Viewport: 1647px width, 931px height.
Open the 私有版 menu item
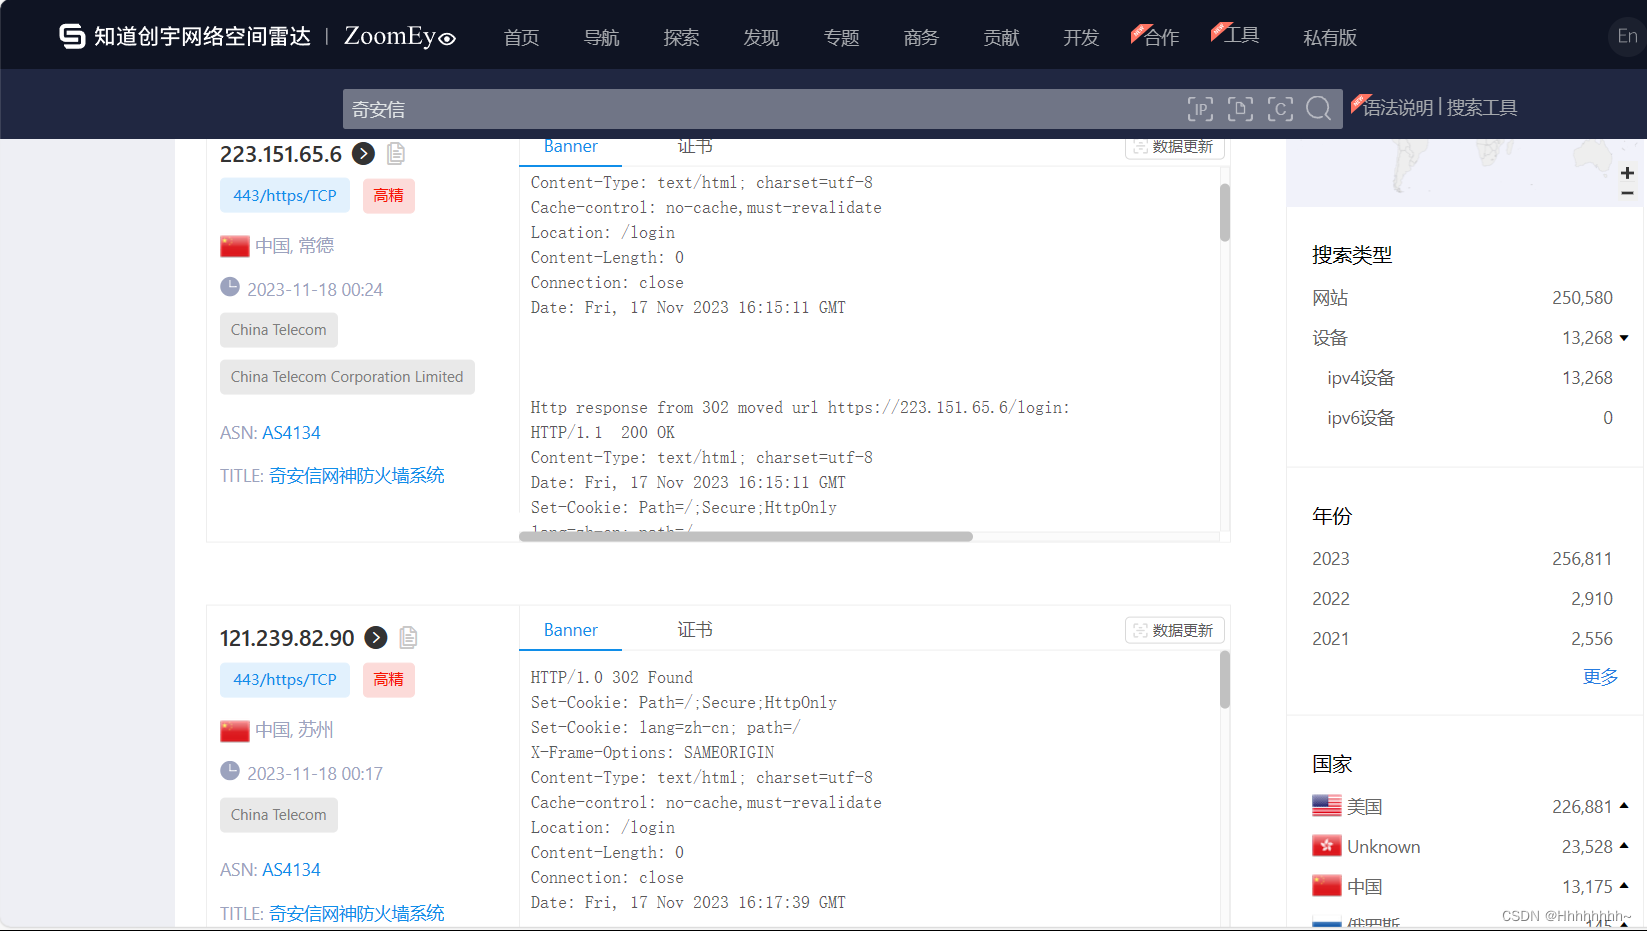(1330, 37)
